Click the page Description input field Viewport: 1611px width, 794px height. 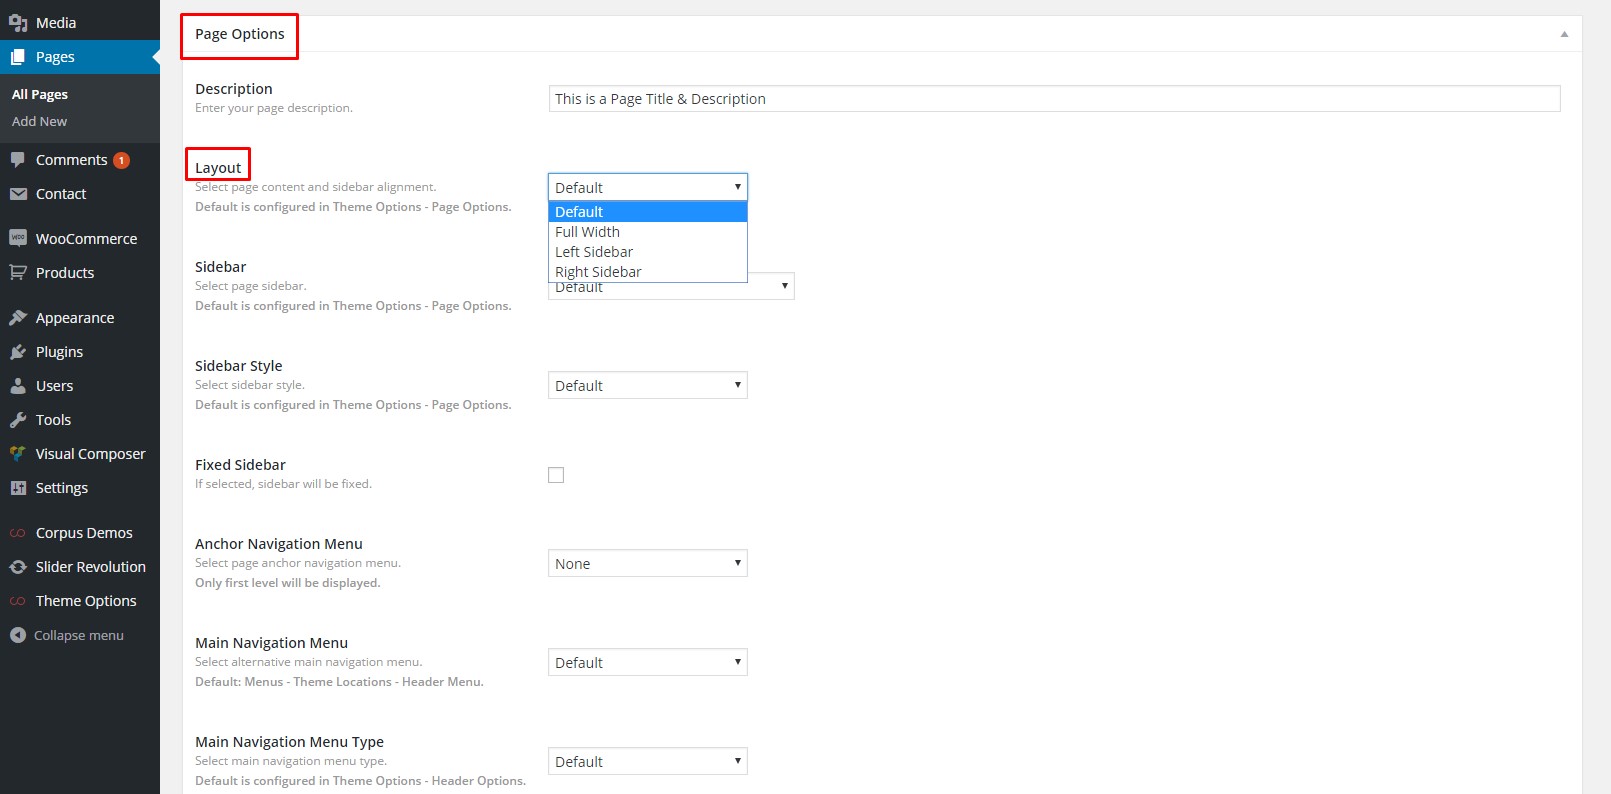(x=1054, y=98)
